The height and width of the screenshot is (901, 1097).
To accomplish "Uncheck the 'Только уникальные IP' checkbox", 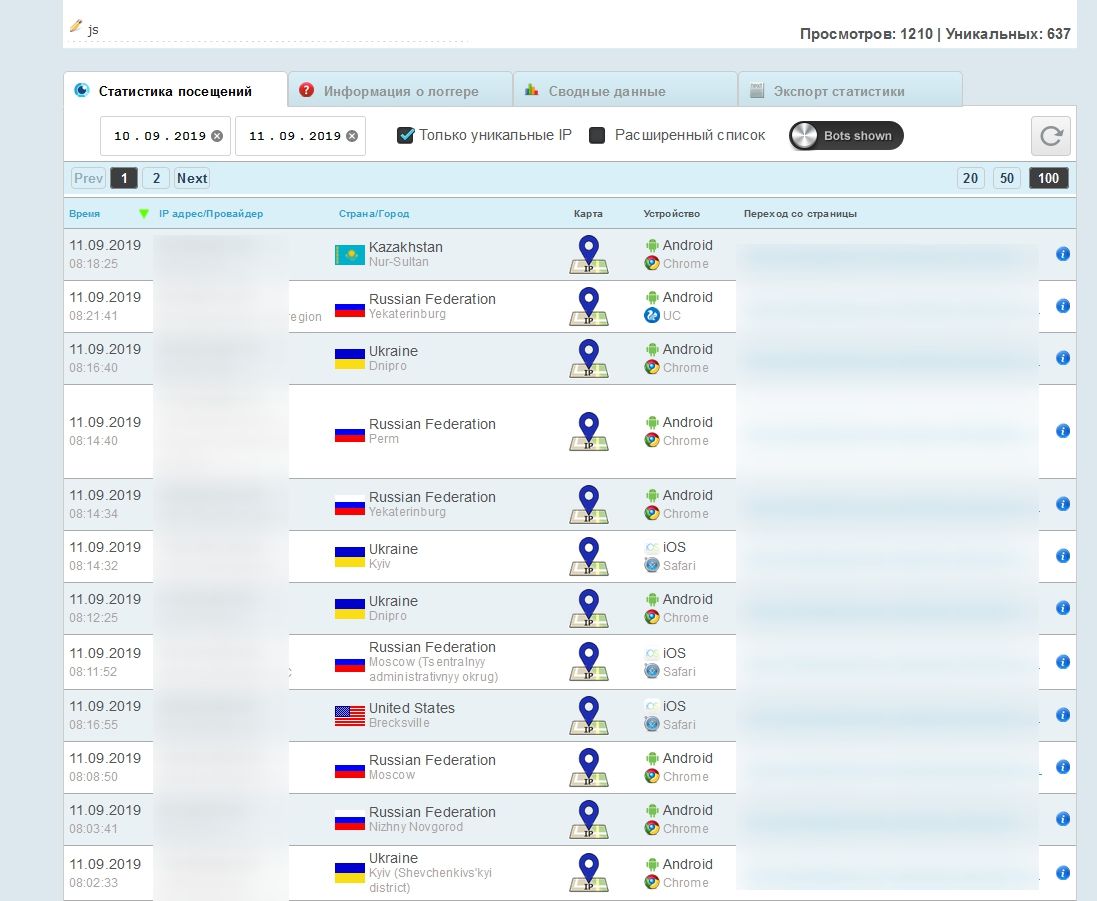I will coord(406,135).
